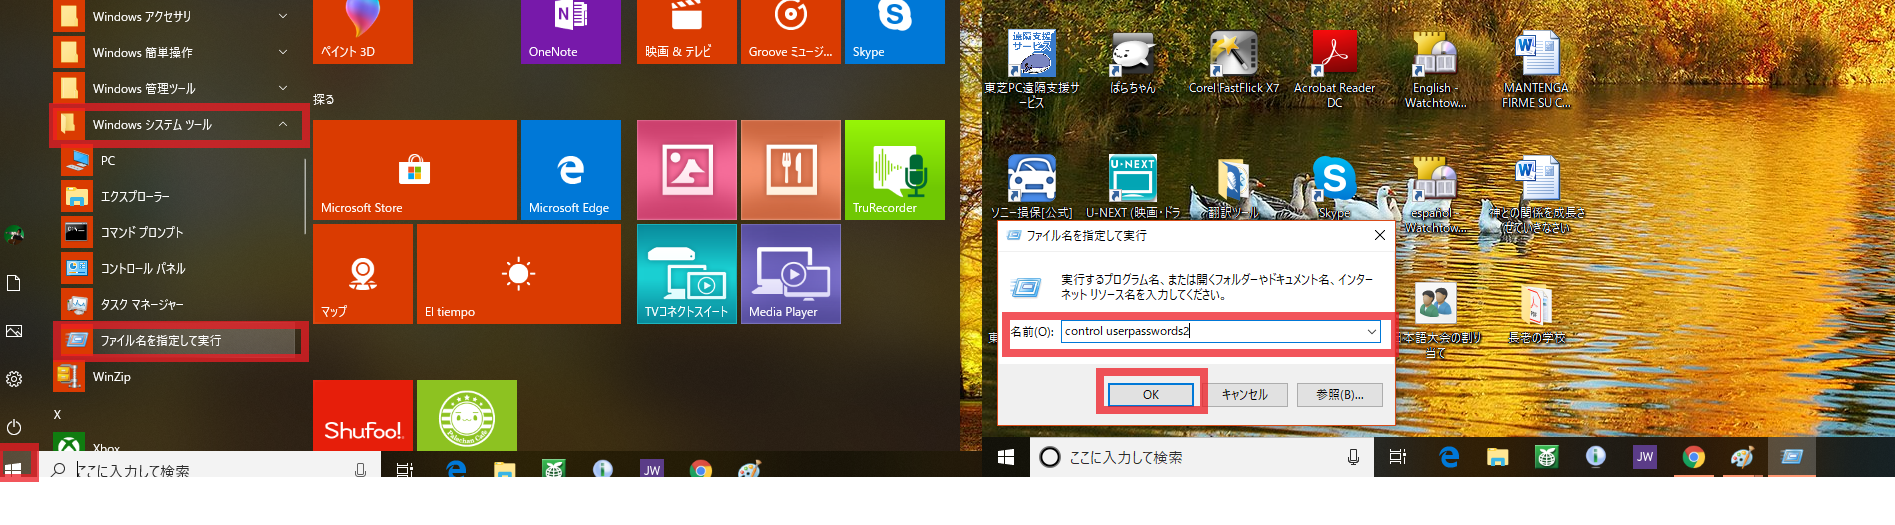Launch the TVコネクトスイート tile

pos(687,274)
